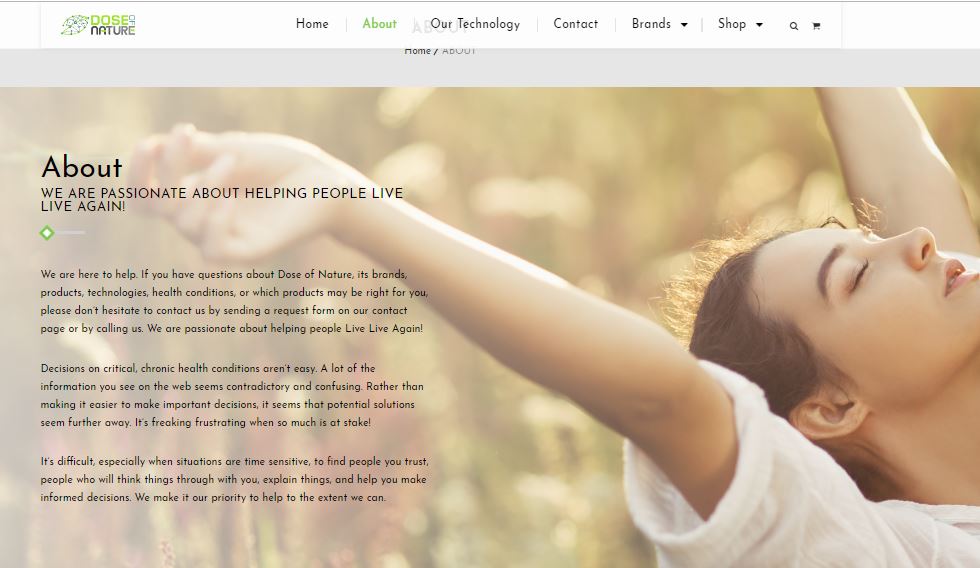Select the About navigation item
The height and width of the screenshot is (568, 980).
[379, 24]
